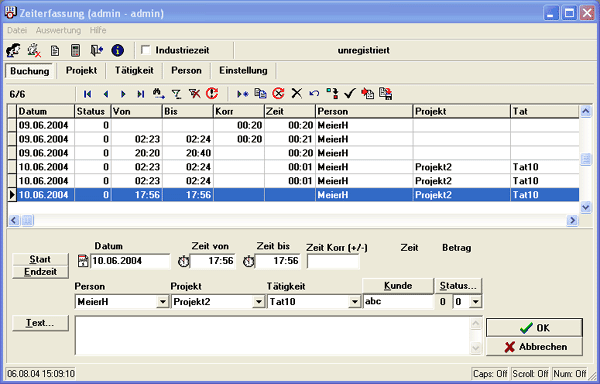
Task: Click table vertical scrollbar up arrow
Action: pyautogui.click(x=586, y=111)
